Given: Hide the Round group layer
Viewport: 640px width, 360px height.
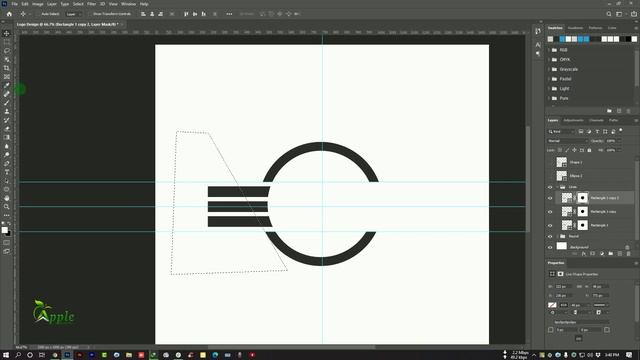Looking at the screenshot, I should (x=550, y=236).
